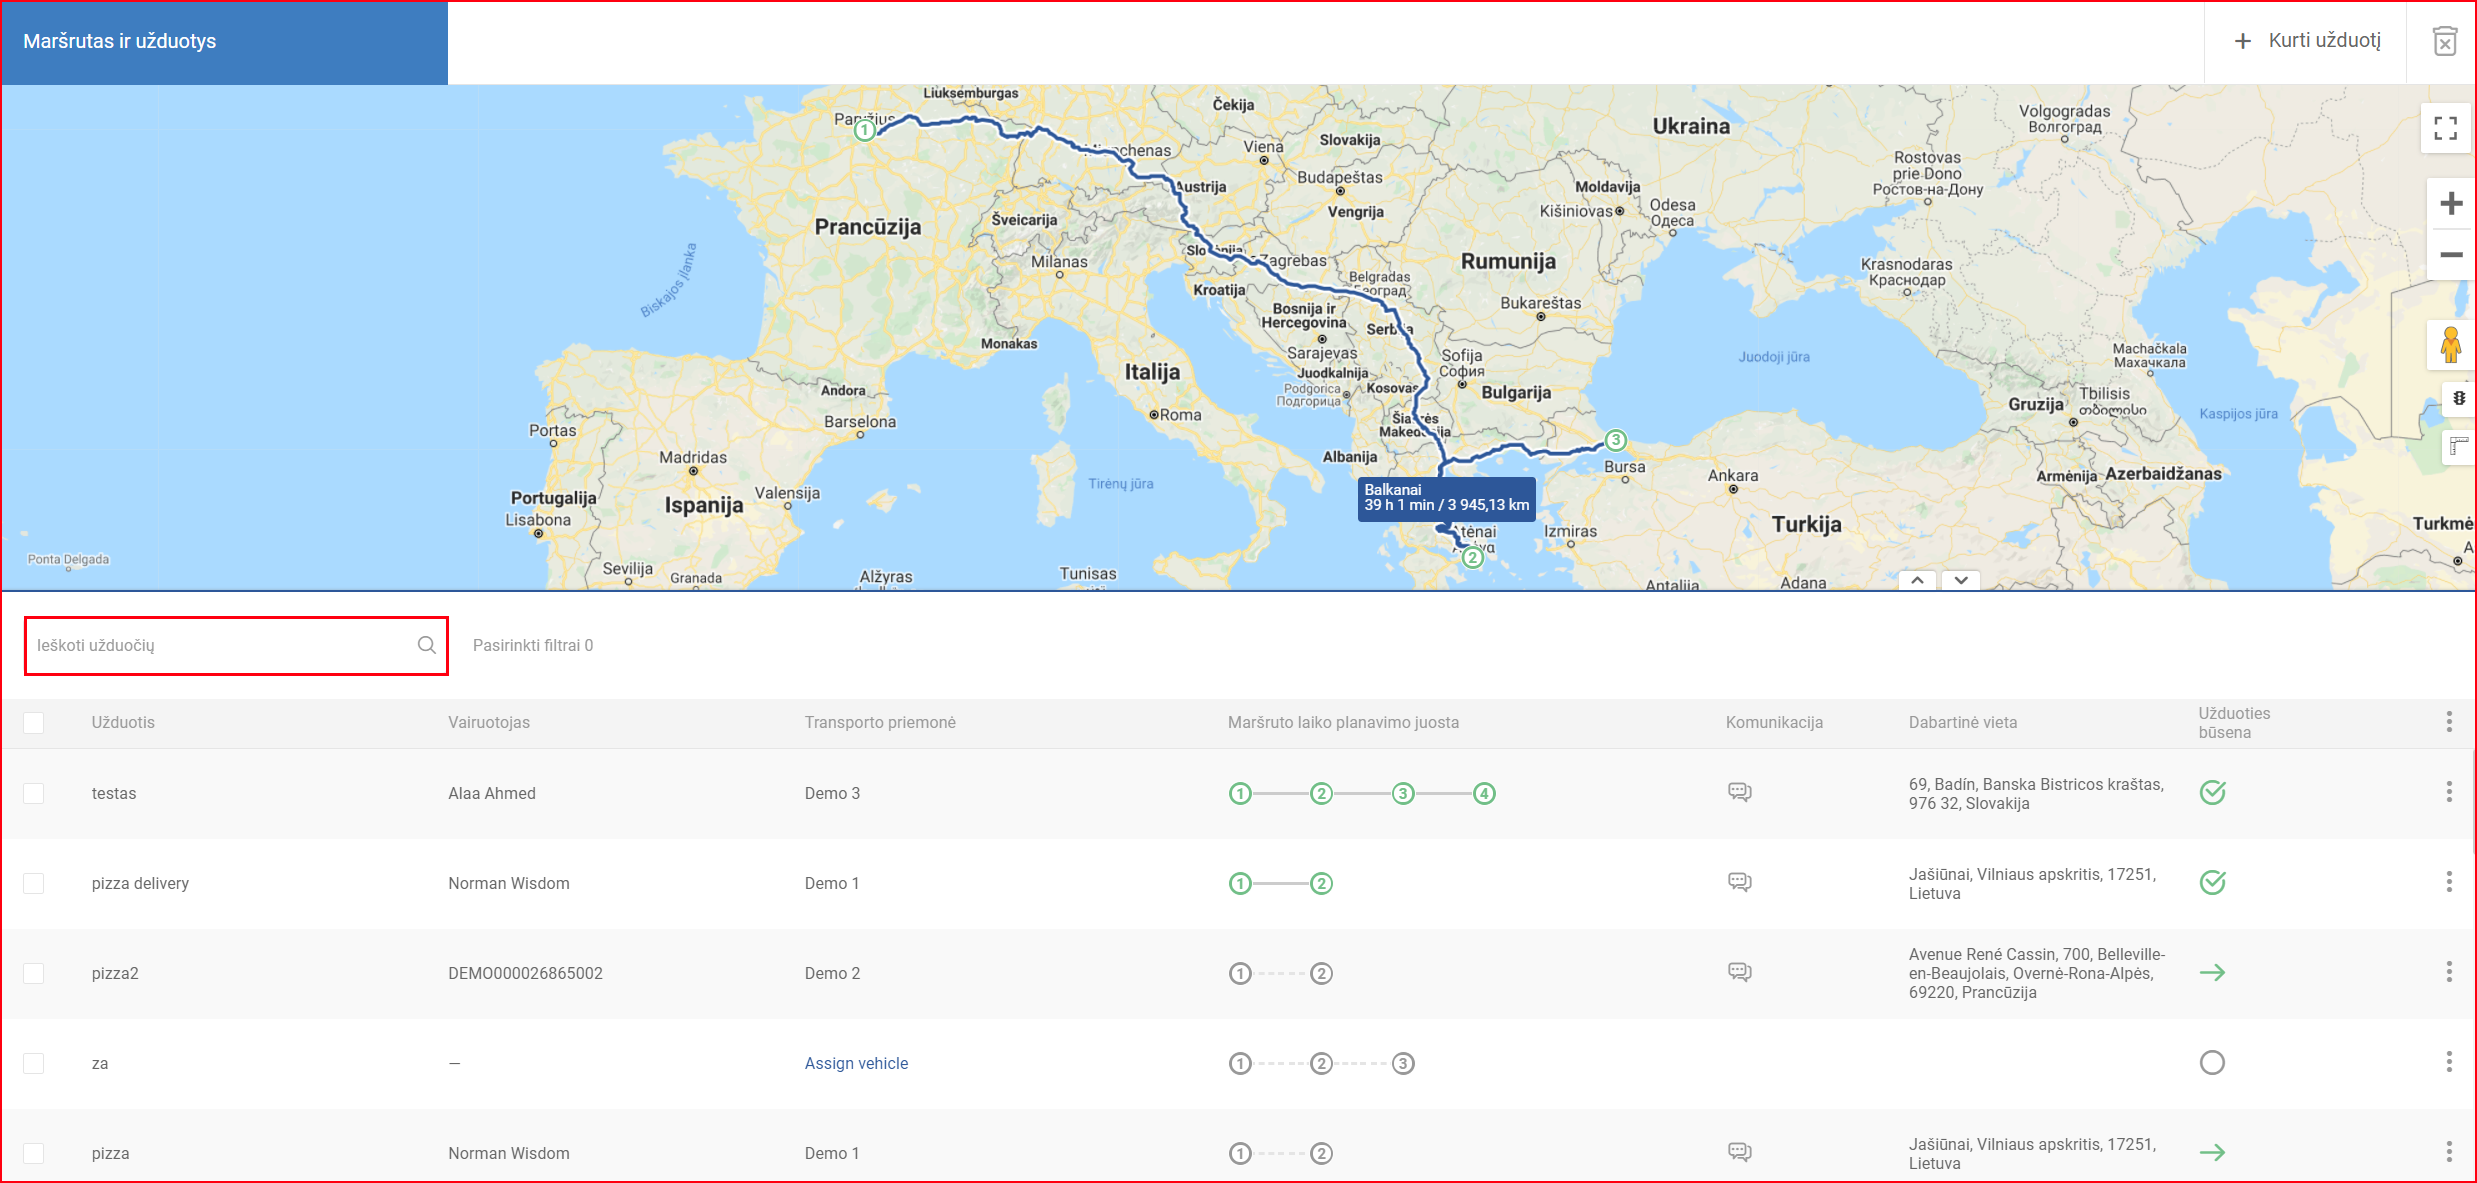Click stop 1 on testas timeline
This screenshot has width=2477, height=1183.
point(1240,794)
